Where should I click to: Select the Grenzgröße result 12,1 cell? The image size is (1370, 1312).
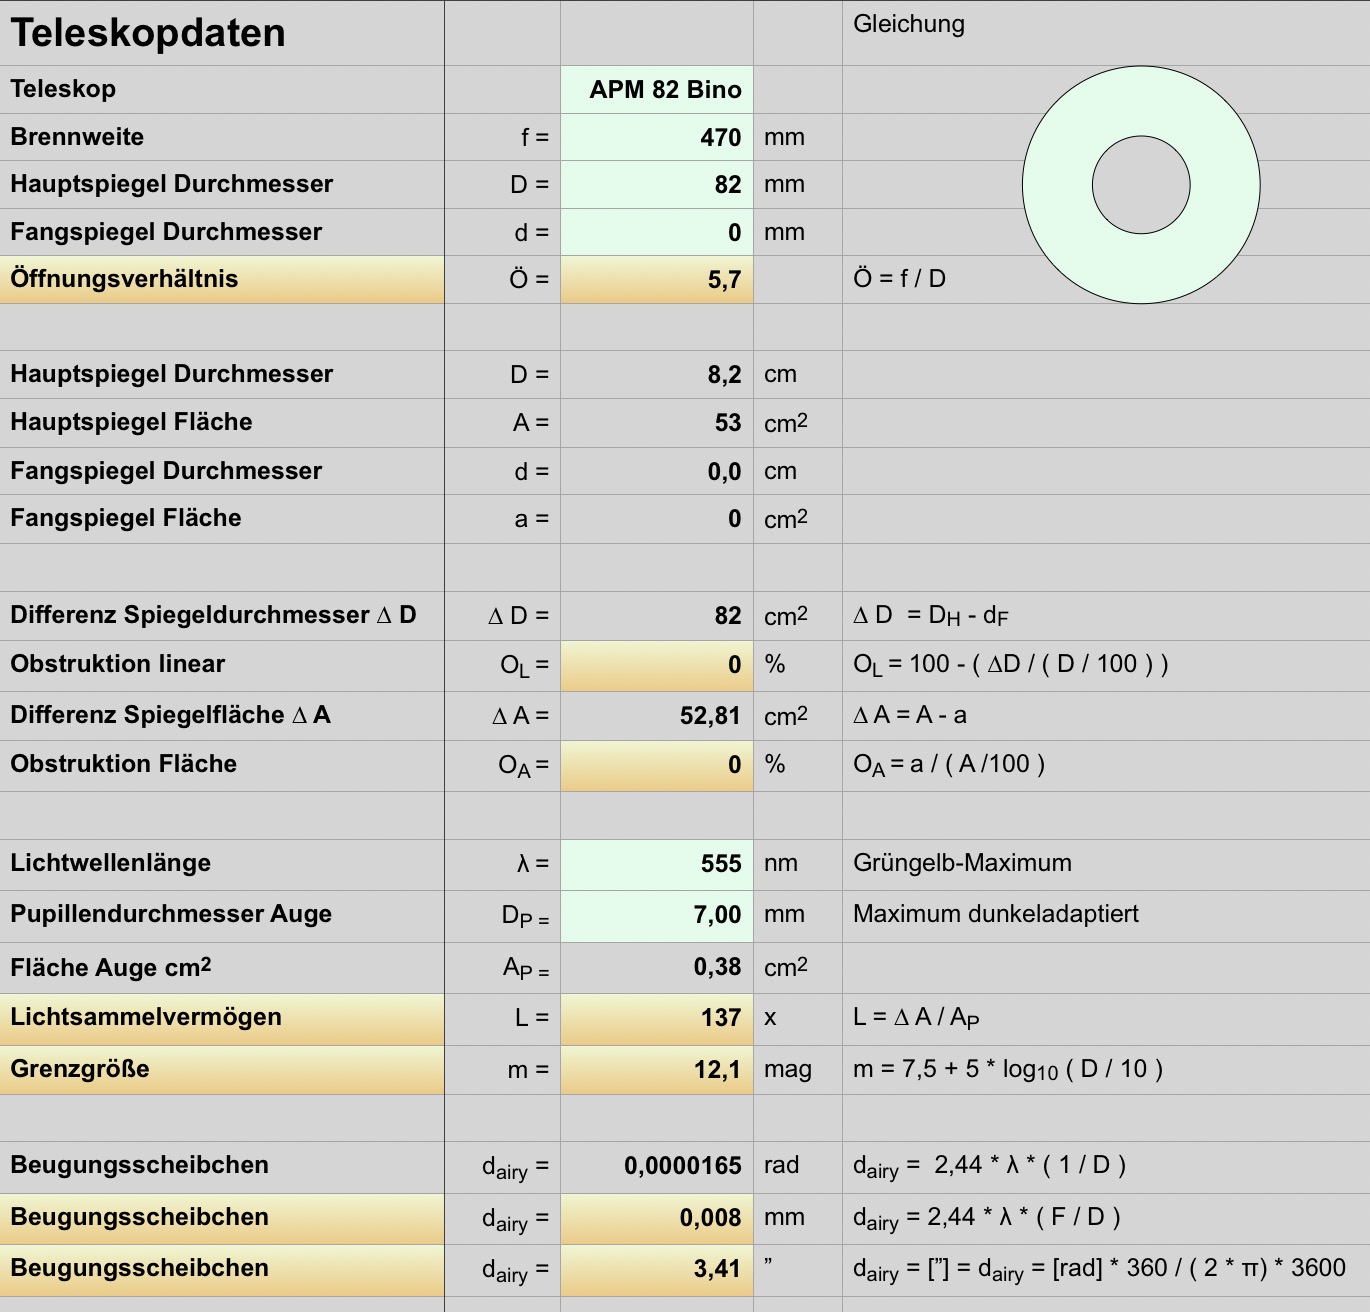point(657,1069)
